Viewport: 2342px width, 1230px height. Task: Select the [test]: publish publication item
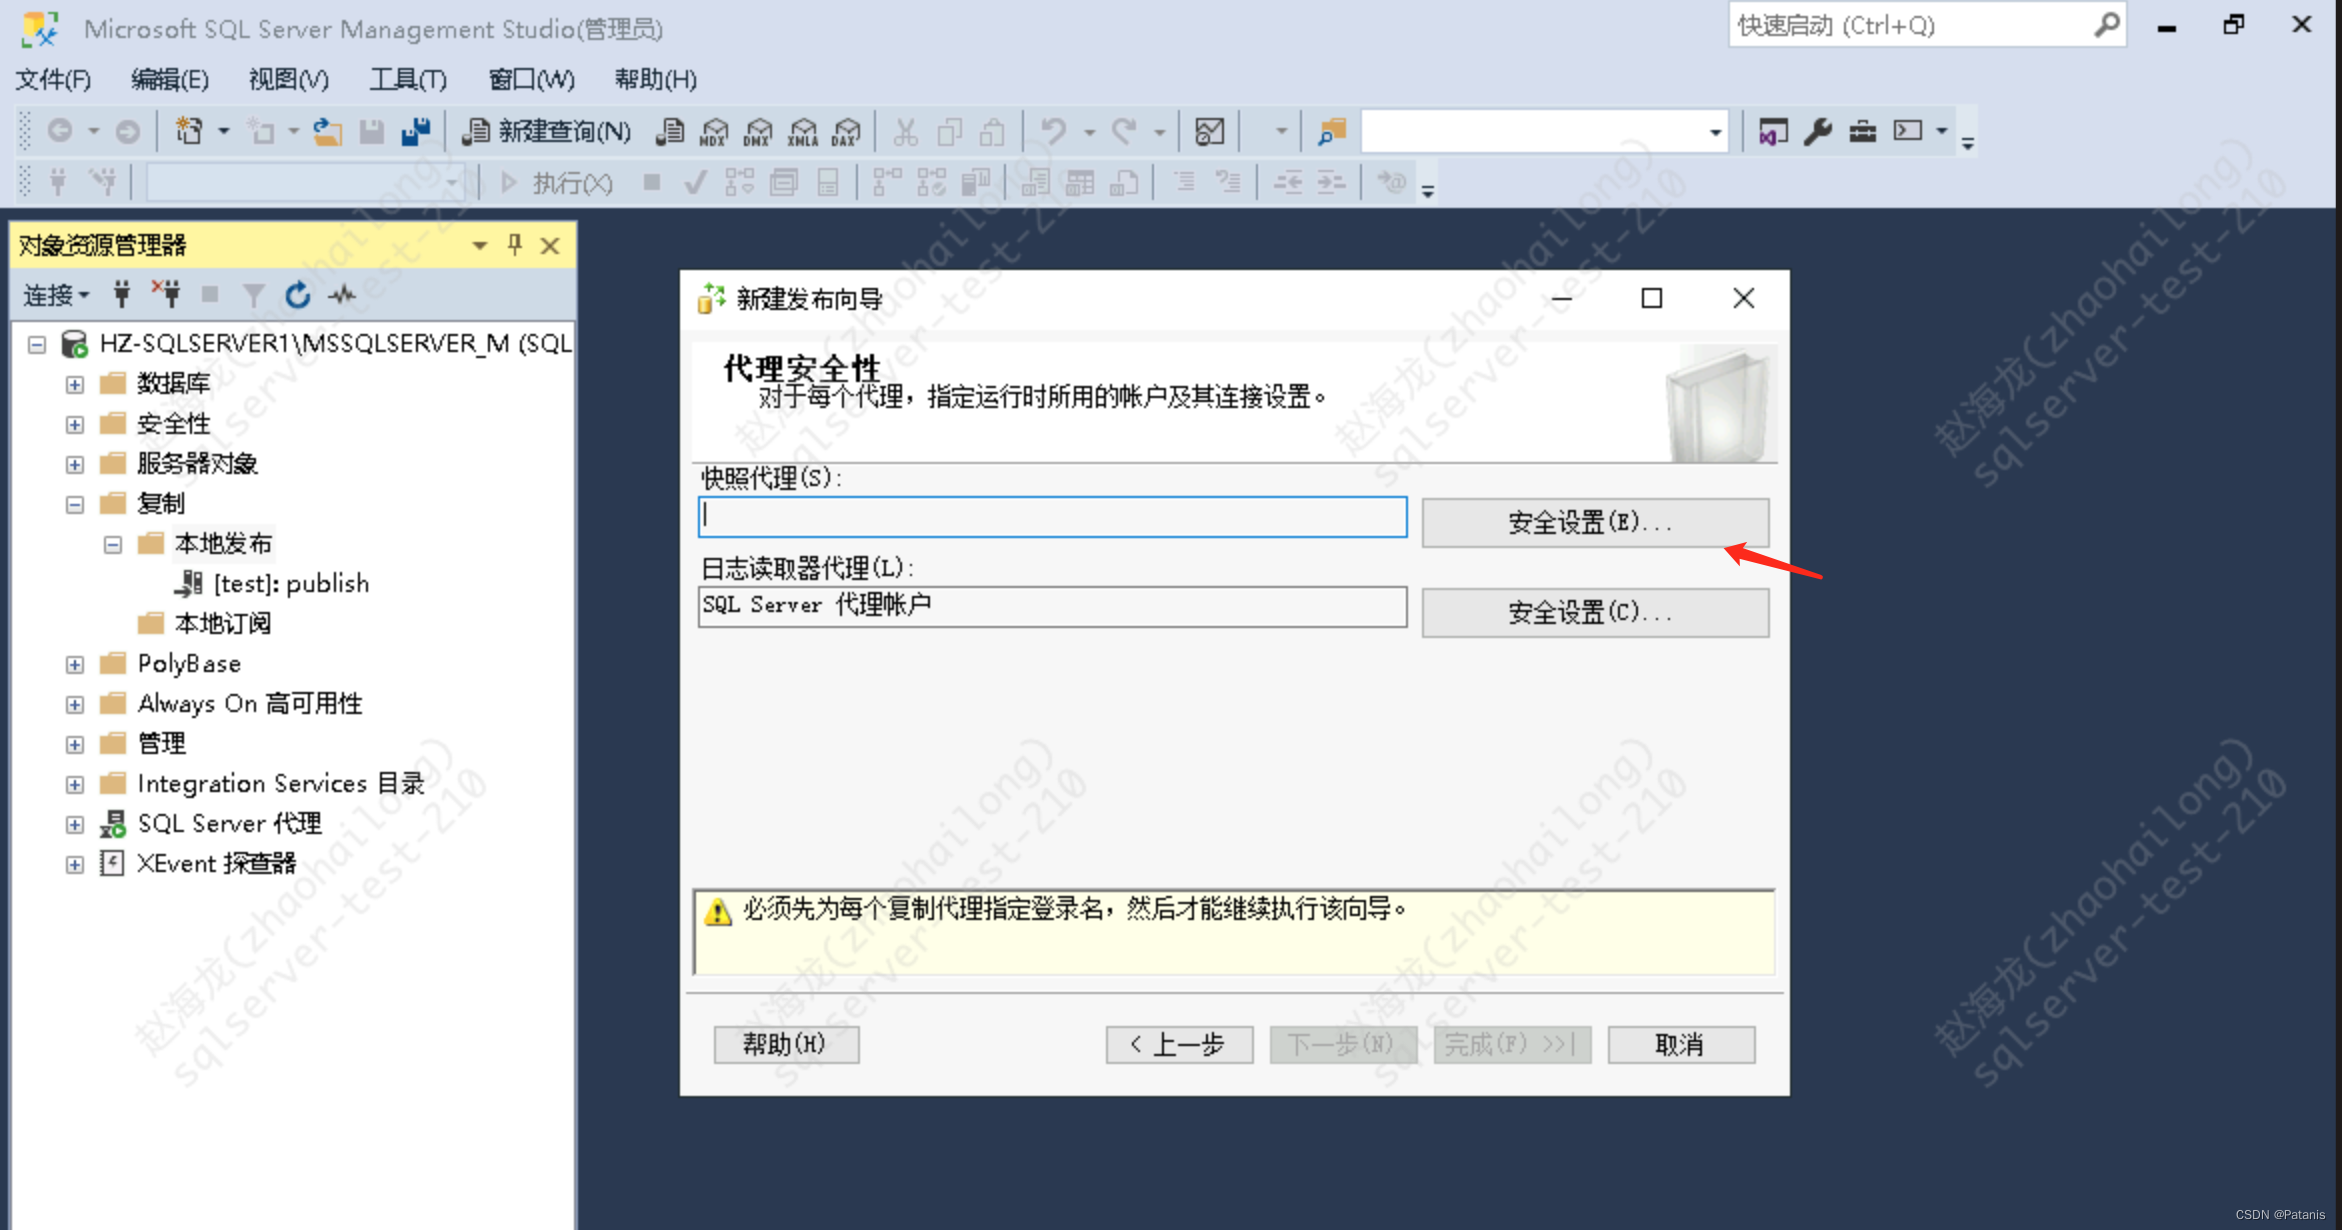(290, 584)
